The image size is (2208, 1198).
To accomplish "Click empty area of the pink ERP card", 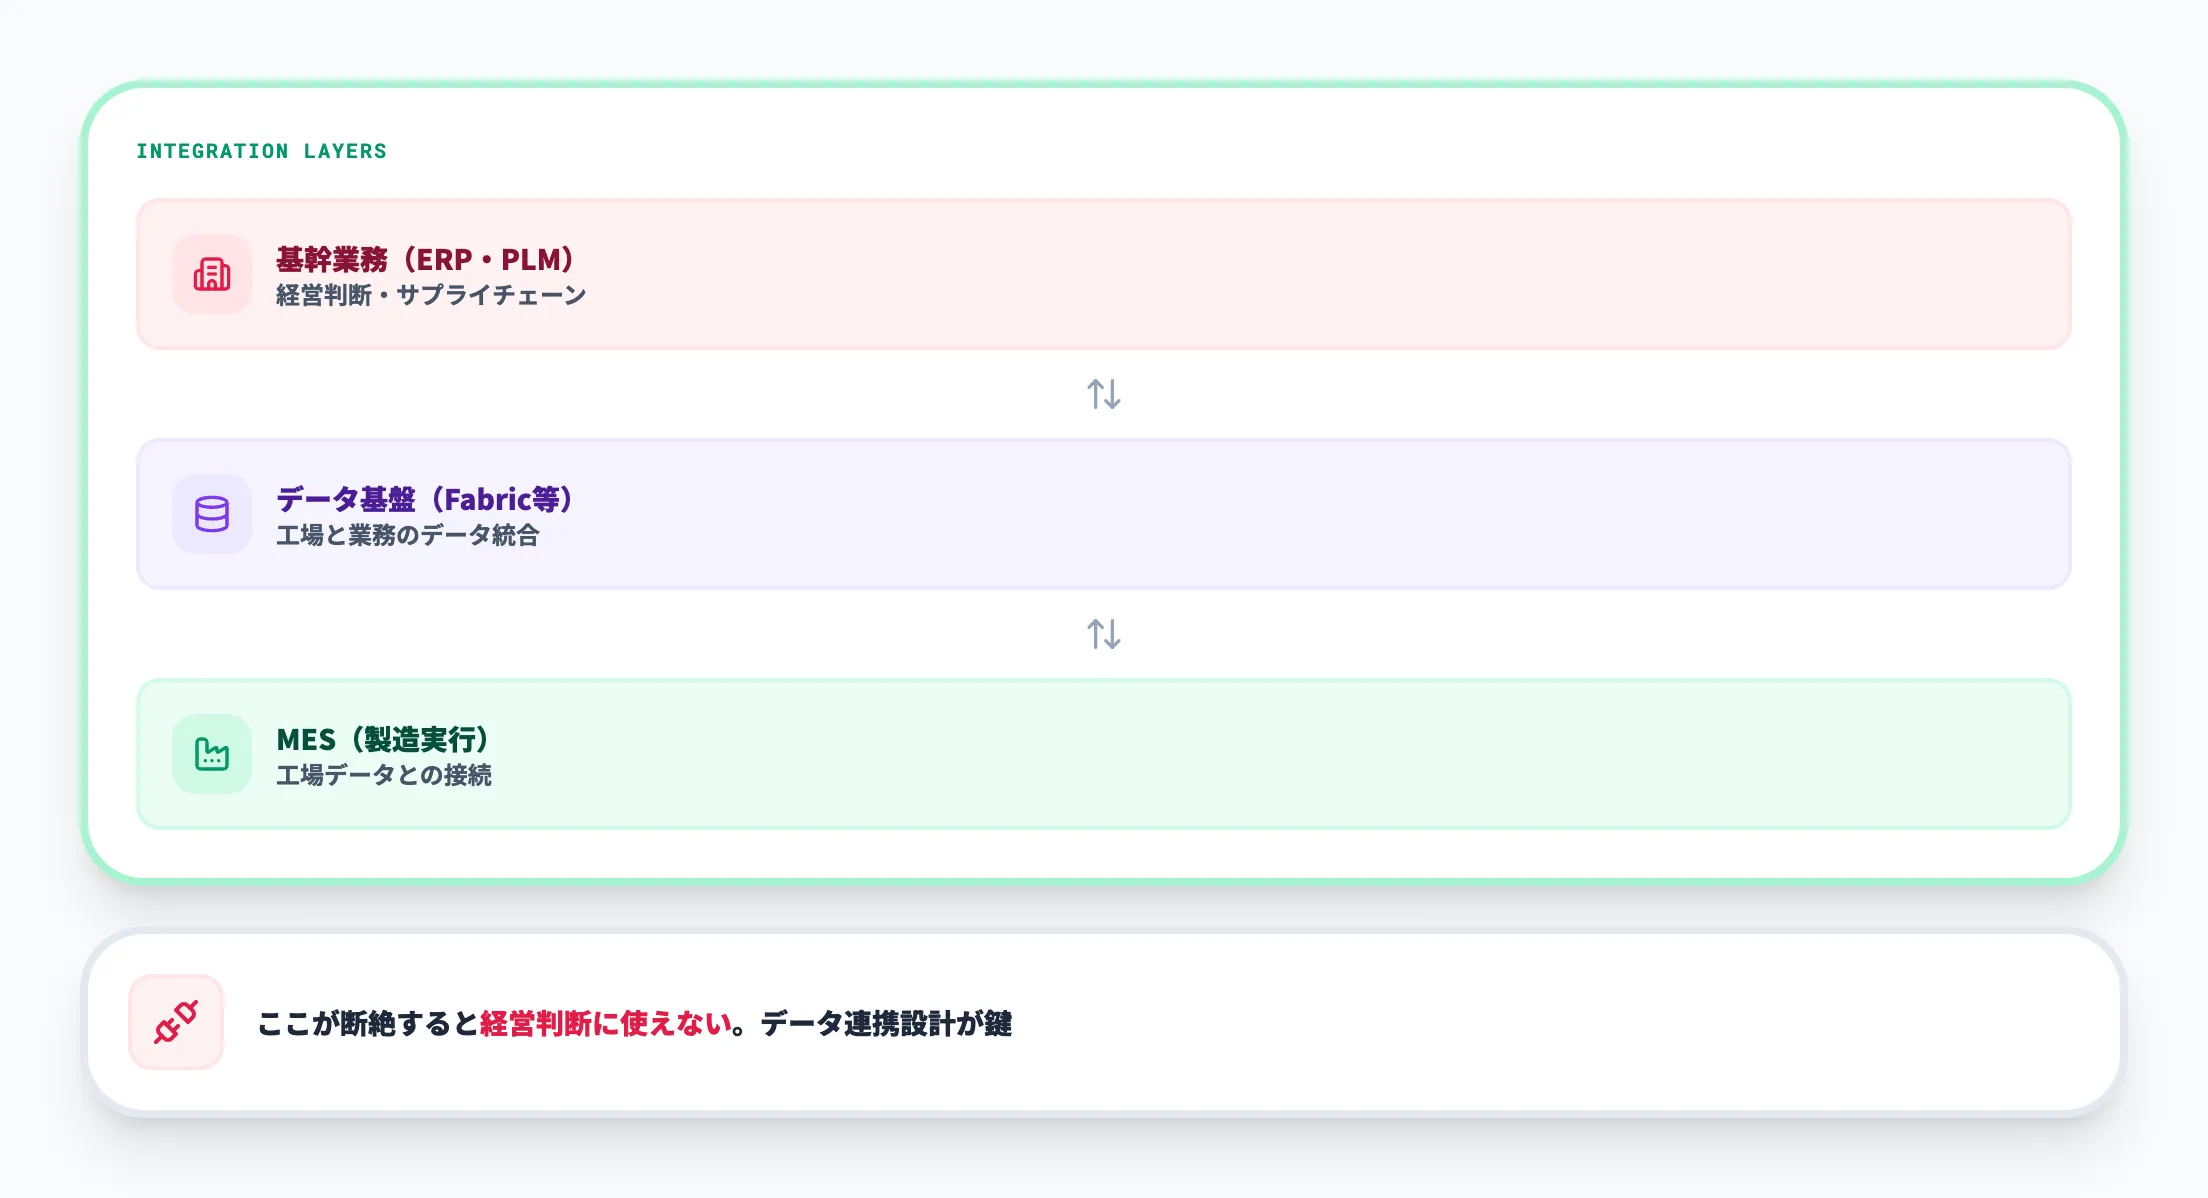I will point(1300,274).
